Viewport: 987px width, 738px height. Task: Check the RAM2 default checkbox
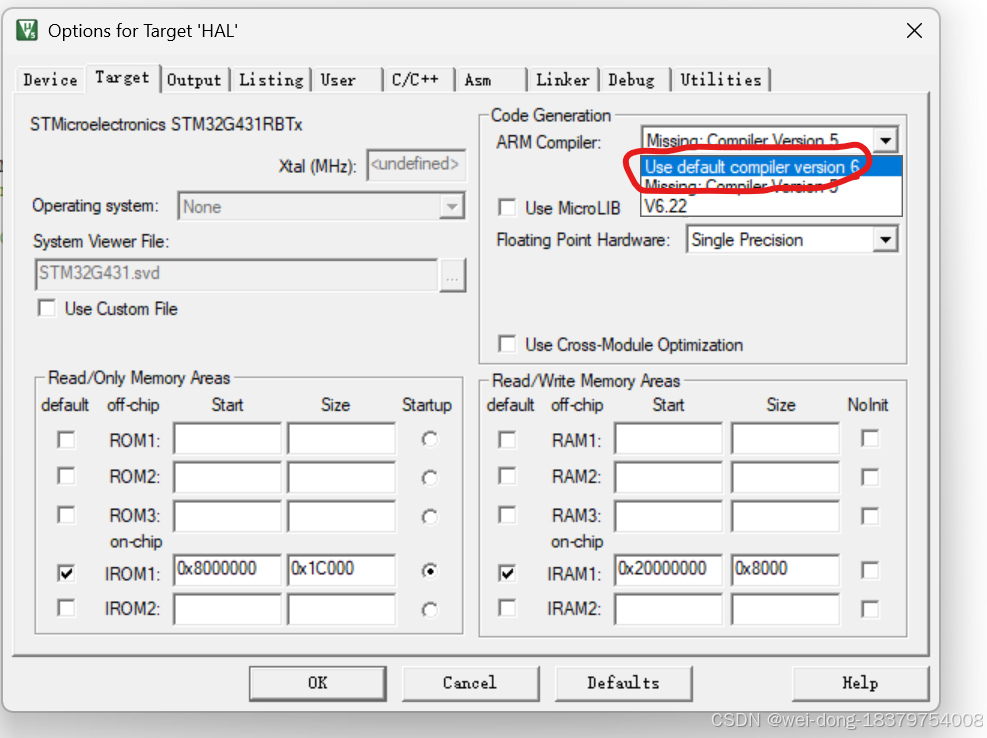point(507,475)
